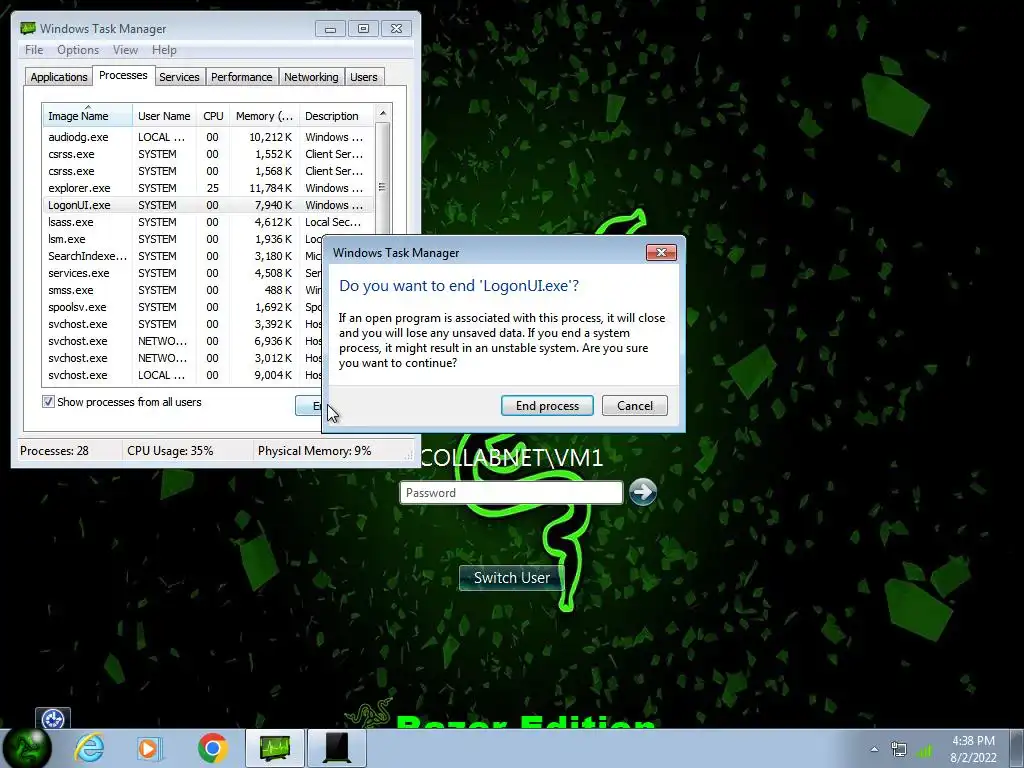Select the csrss.exe row using 1,552 K
Screen dimensions: 1024x768
208,154
